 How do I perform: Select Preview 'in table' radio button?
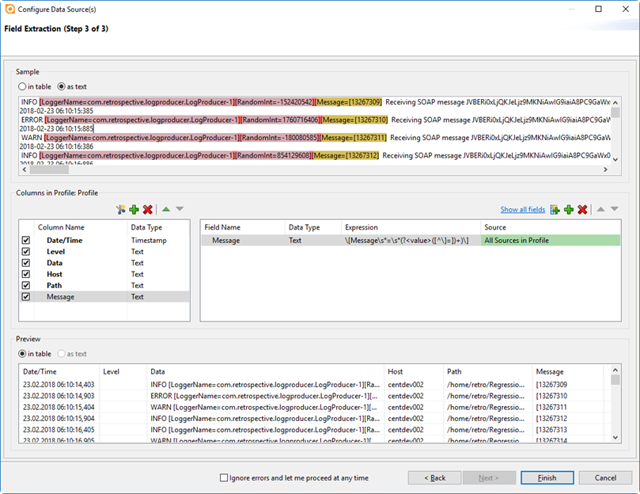pos(22,354)
